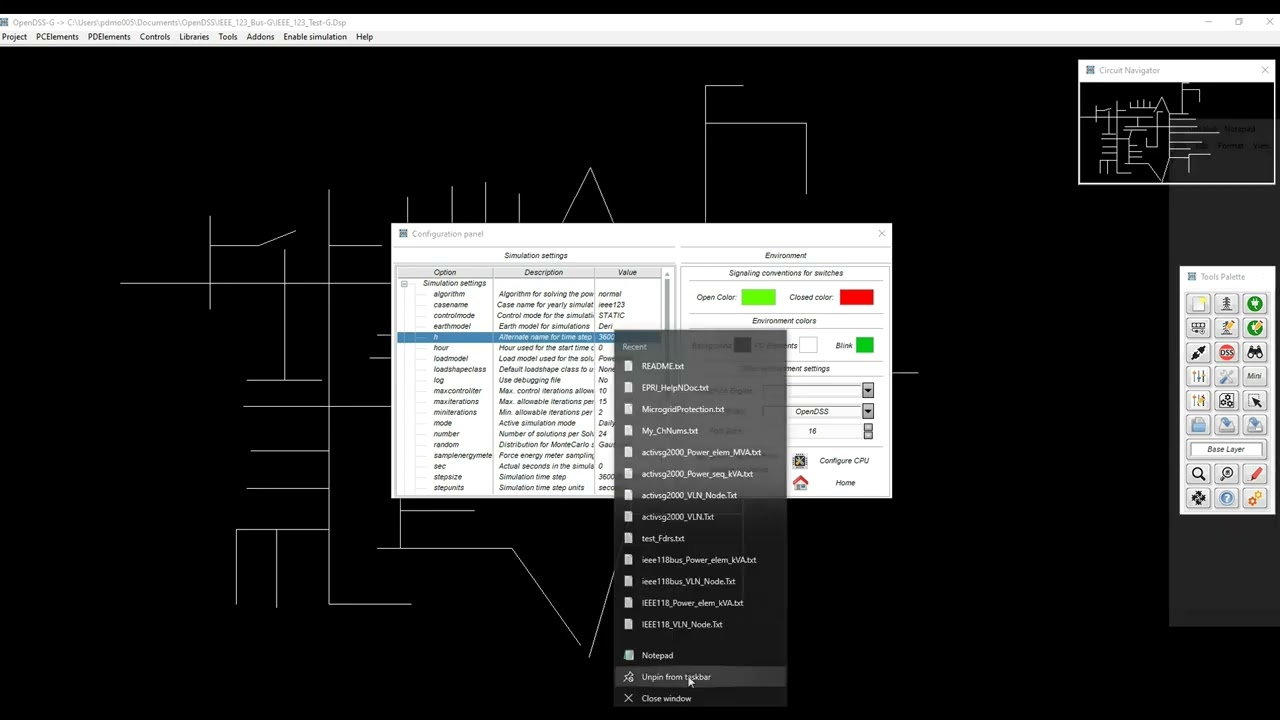This screenshot has height=720, width=1280.
Task: Pick the green Open Color swatch
Action: pyautogui.click(x=758, y=297)
